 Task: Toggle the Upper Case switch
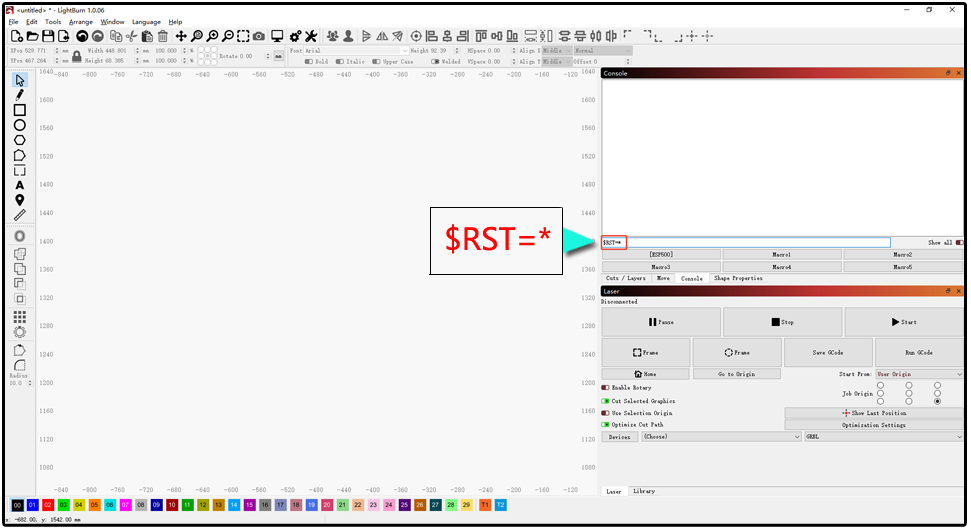click(376, 61)
